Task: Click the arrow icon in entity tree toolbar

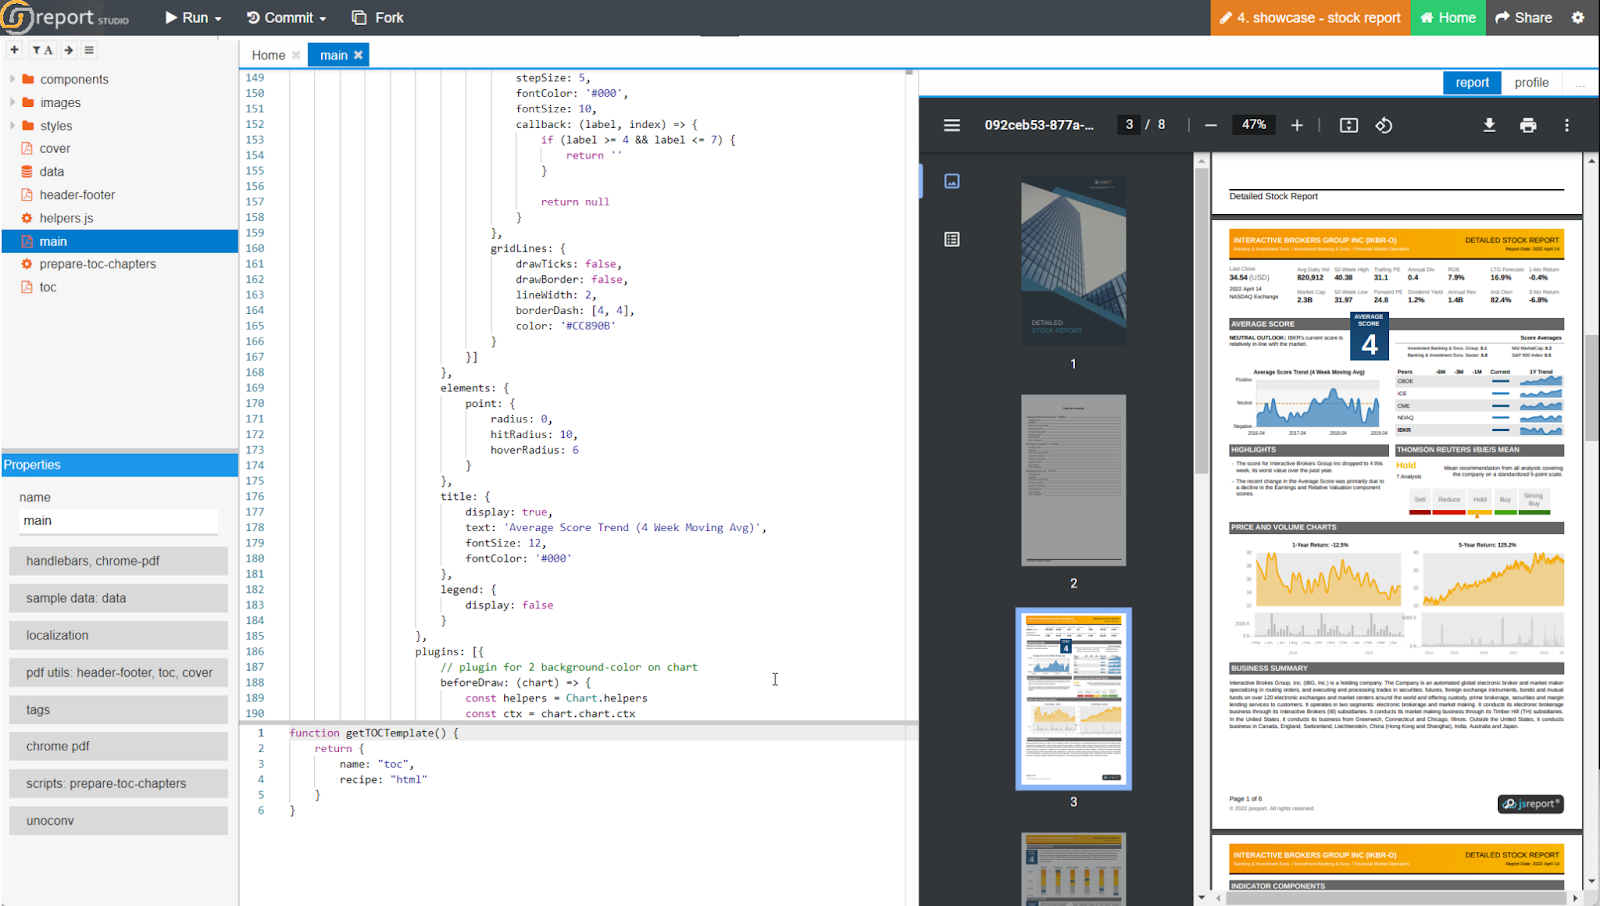Action: tap(68, 50)
